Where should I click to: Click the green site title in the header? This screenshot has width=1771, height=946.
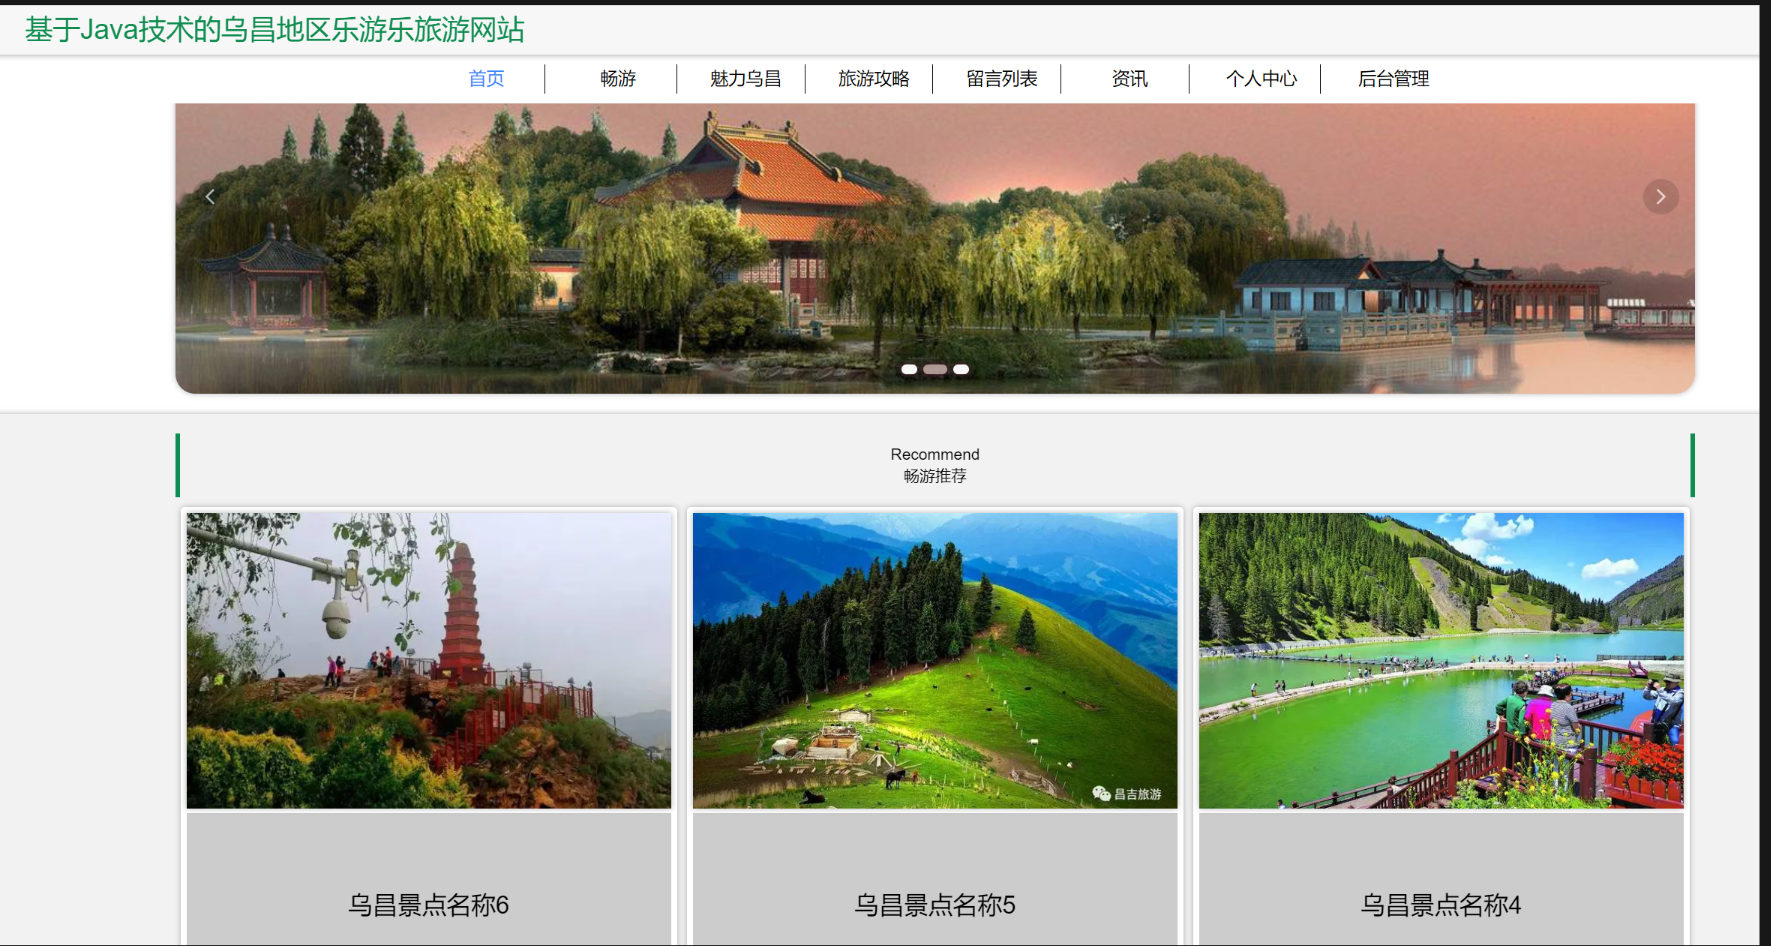(275, 30)
